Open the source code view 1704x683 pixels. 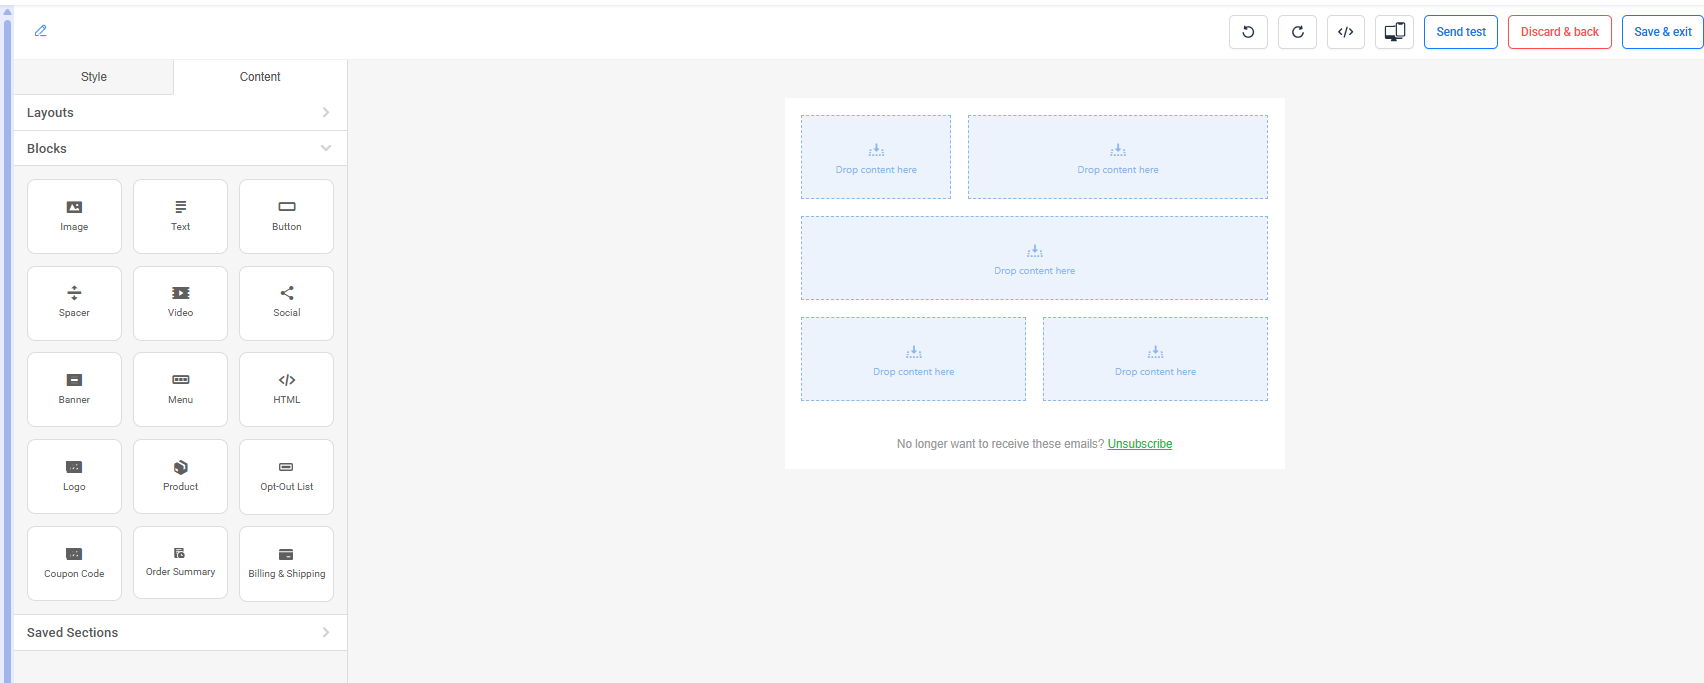point(1346,32)
